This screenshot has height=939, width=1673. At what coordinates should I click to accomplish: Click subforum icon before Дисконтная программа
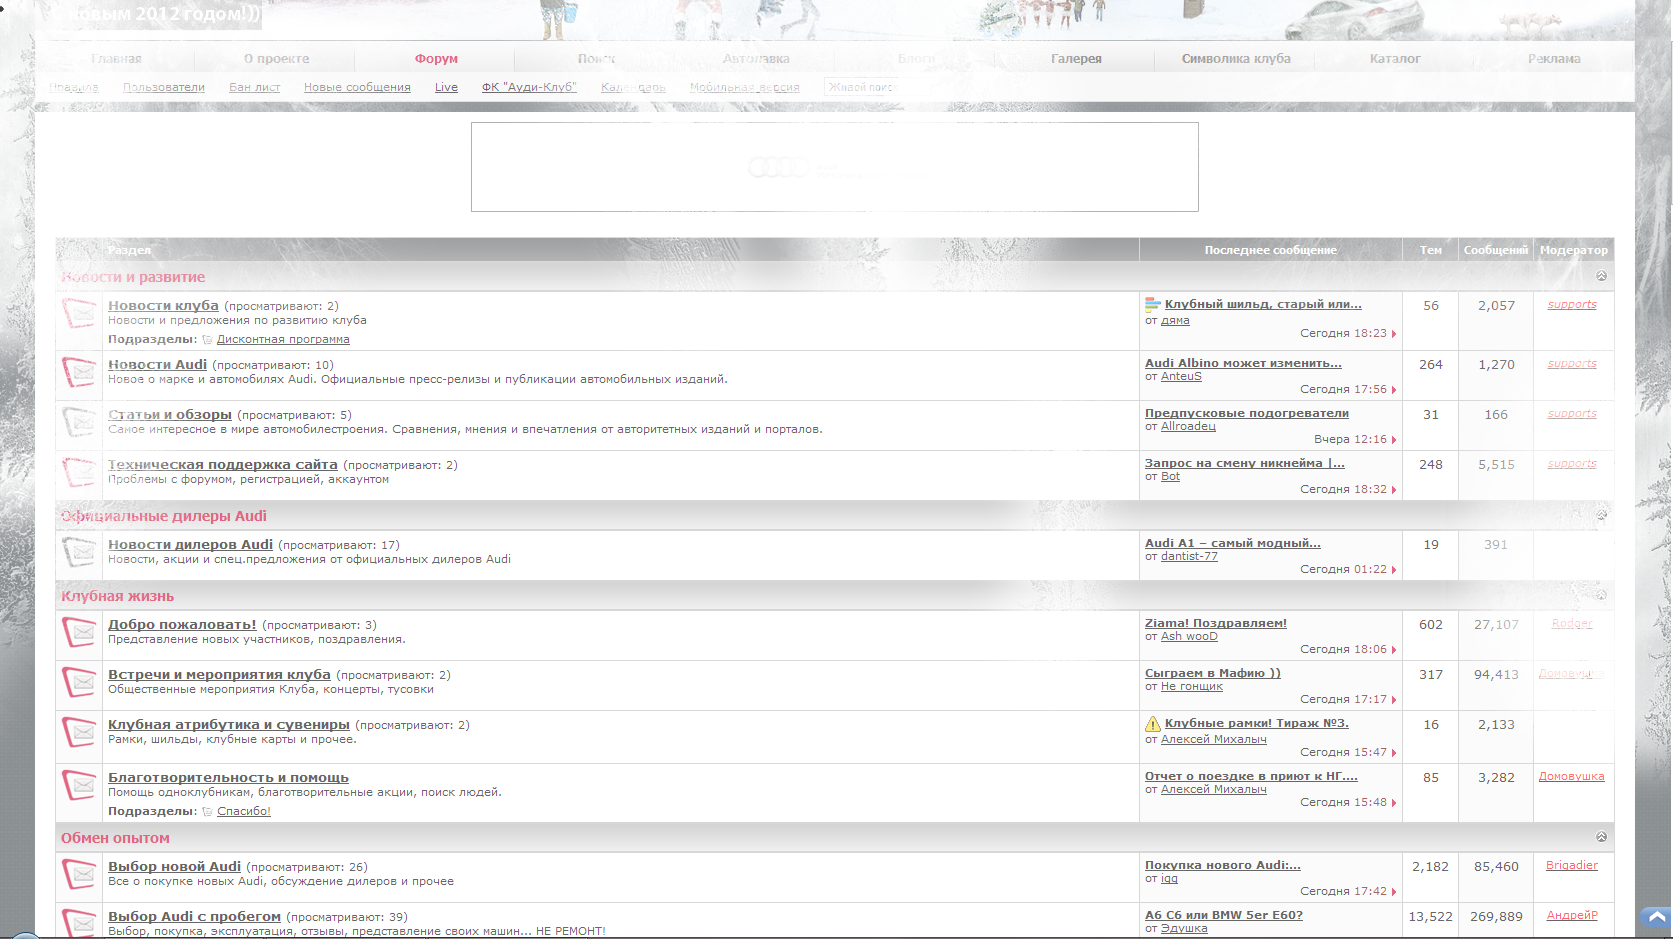point(207,340)
